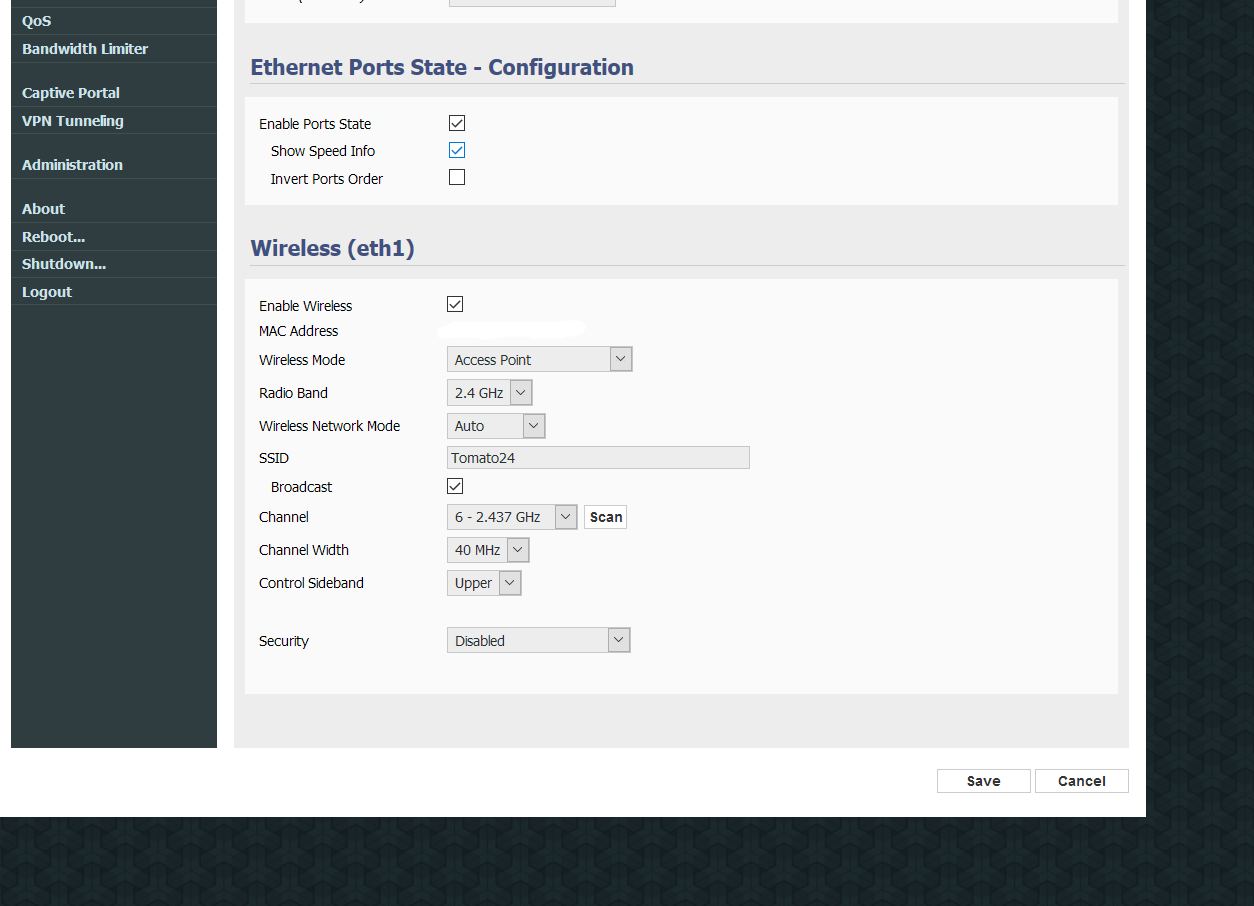
Task: Open Wireless Network Mode dropdown
Action: 496,425
